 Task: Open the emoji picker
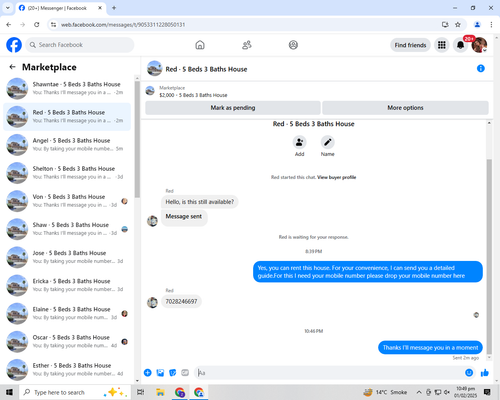(469, 373)
